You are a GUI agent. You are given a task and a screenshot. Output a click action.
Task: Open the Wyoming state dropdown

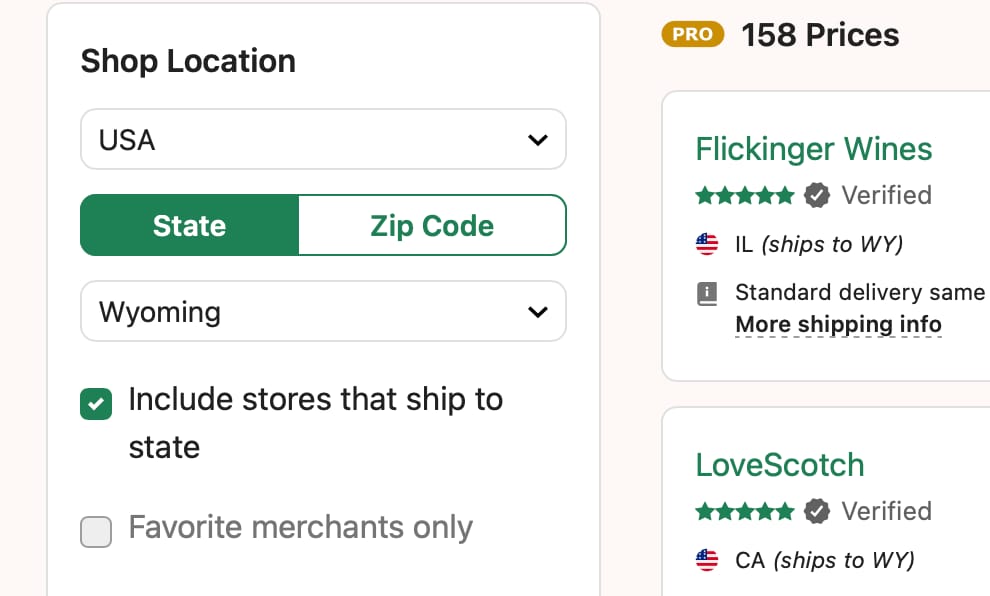323,312
